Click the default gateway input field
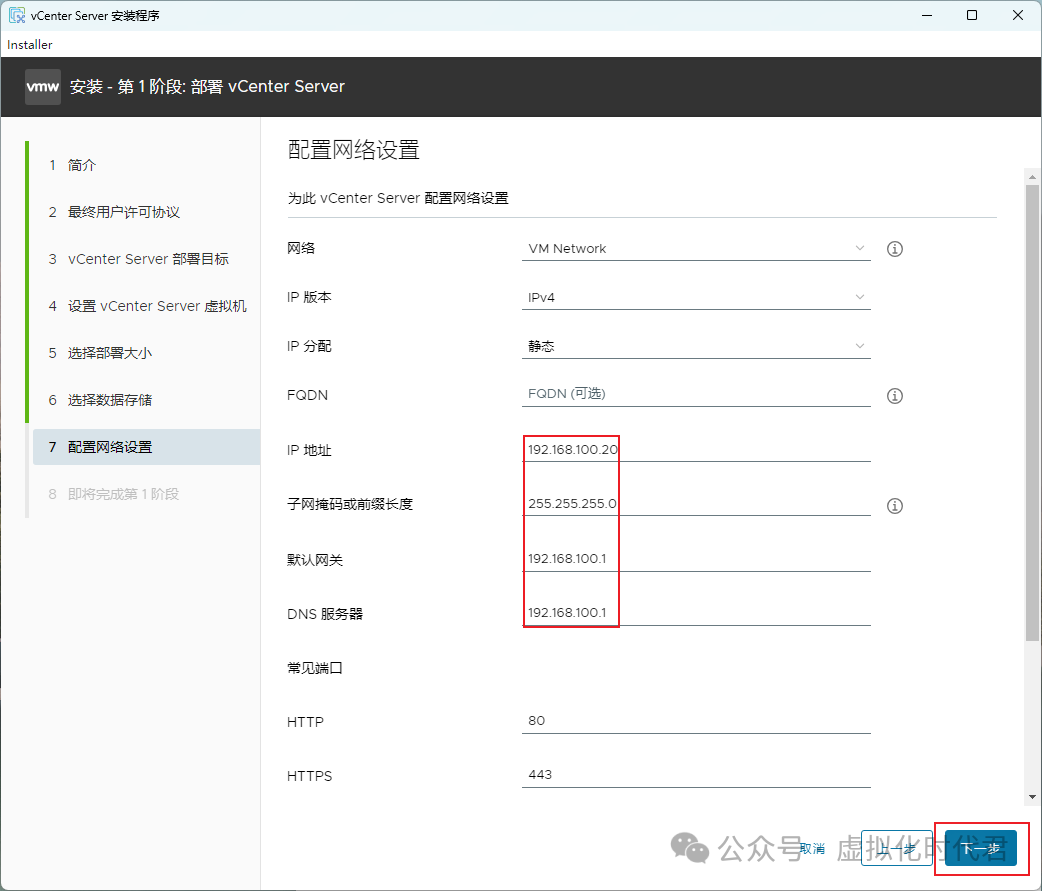Viewport: 1042px width, 891px height. pyautogui.click(x=696, y=559)
